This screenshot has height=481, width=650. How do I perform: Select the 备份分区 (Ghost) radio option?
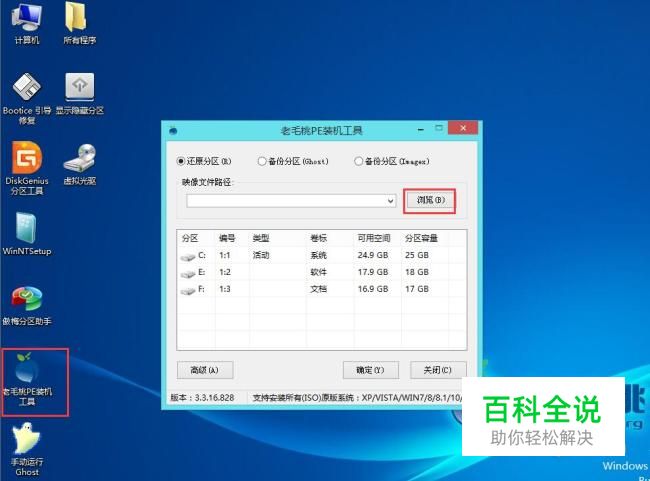tap(293, 161)
